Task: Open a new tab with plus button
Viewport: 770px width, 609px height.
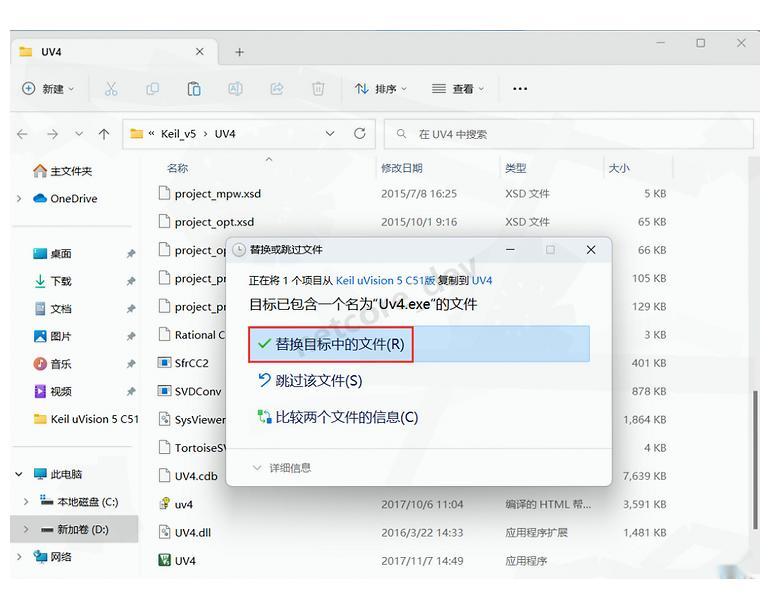Action: 239,52
